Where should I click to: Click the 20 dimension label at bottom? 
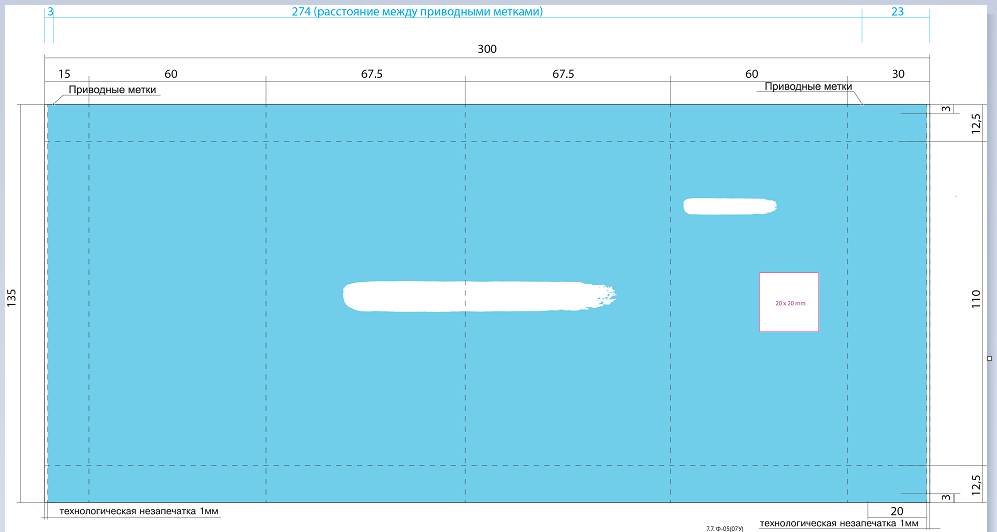(x=896, y=510)
